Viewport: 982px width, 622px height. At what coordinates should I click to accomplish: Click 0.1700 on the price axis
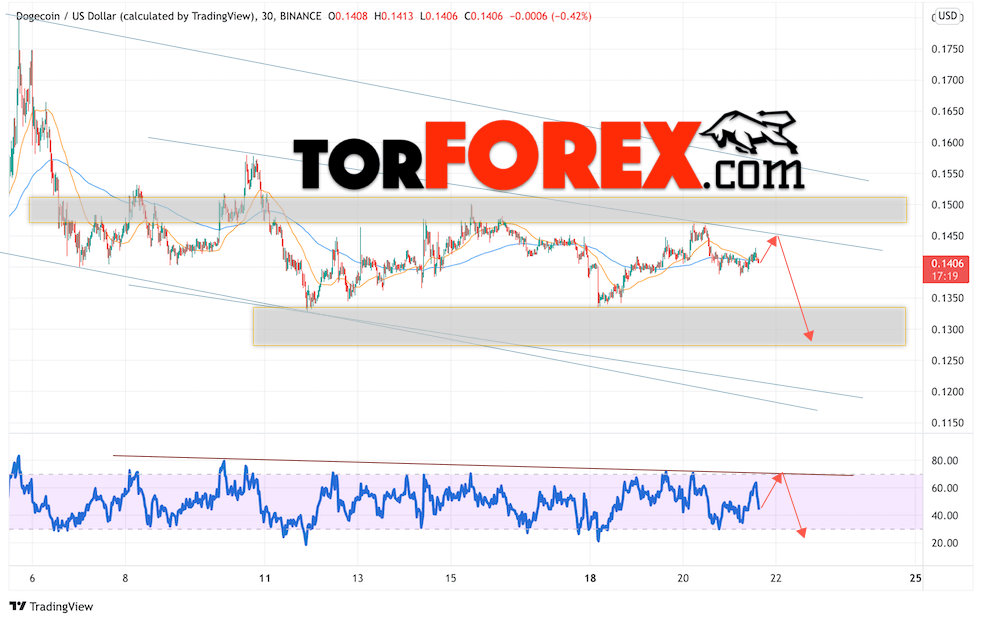(947, 80)
